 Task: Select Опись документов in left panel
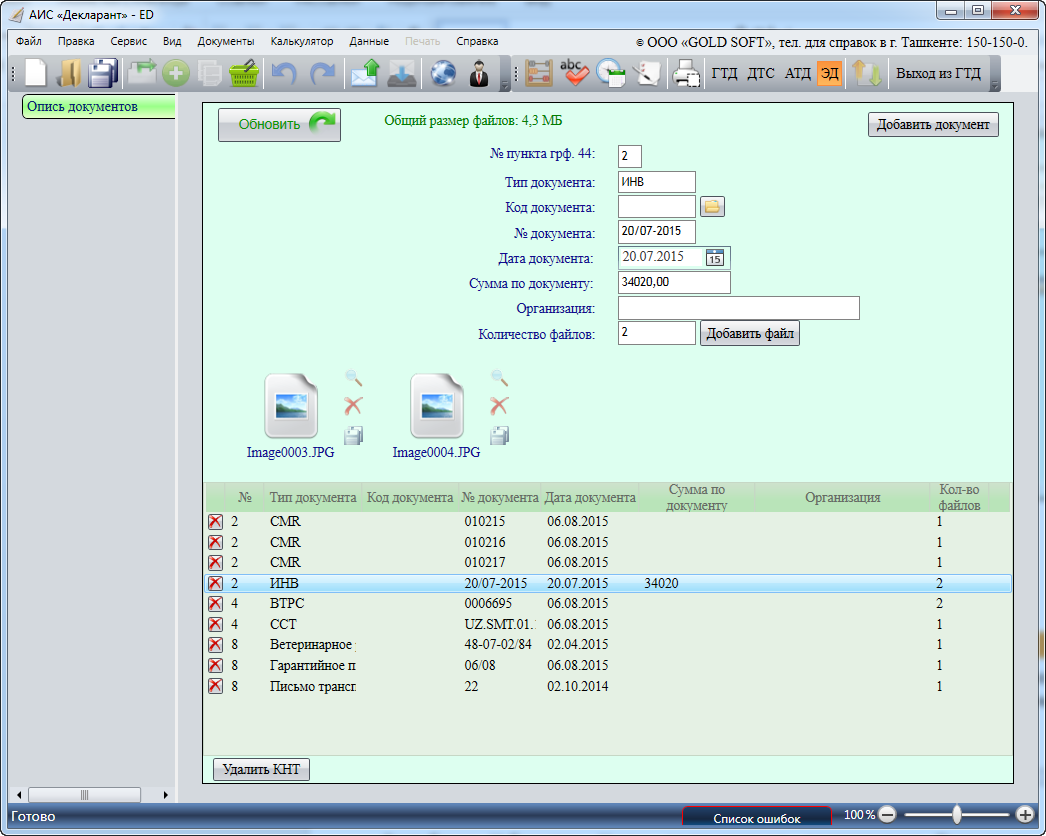click(99, 107)
